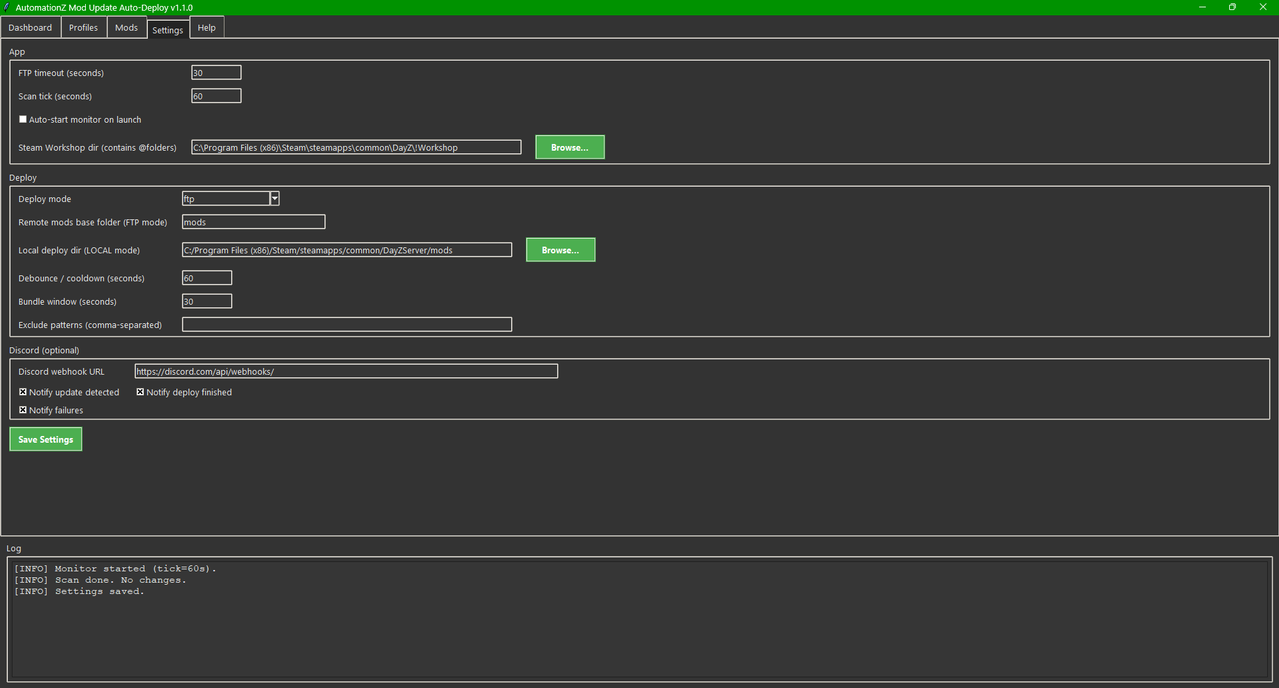Browse for the Steam Workshop directory

click(x=570, y=147)
